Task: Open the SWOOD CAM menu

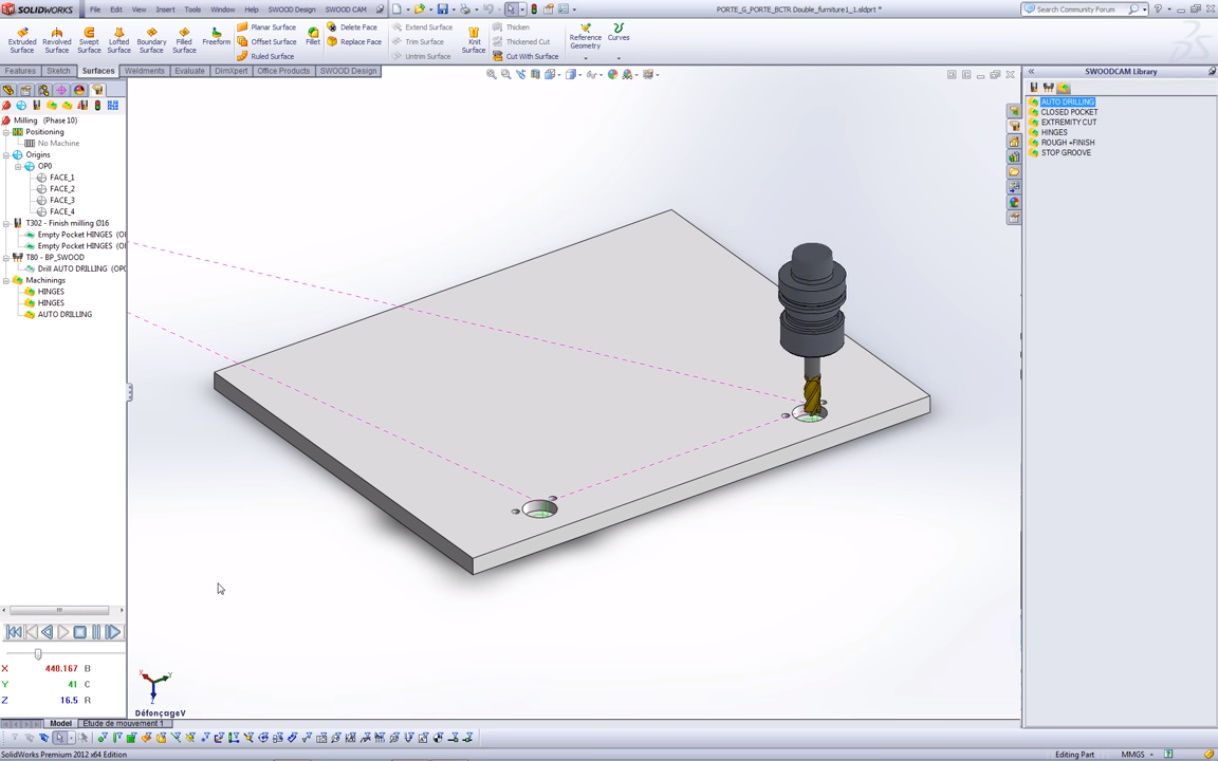Action: 345,9
